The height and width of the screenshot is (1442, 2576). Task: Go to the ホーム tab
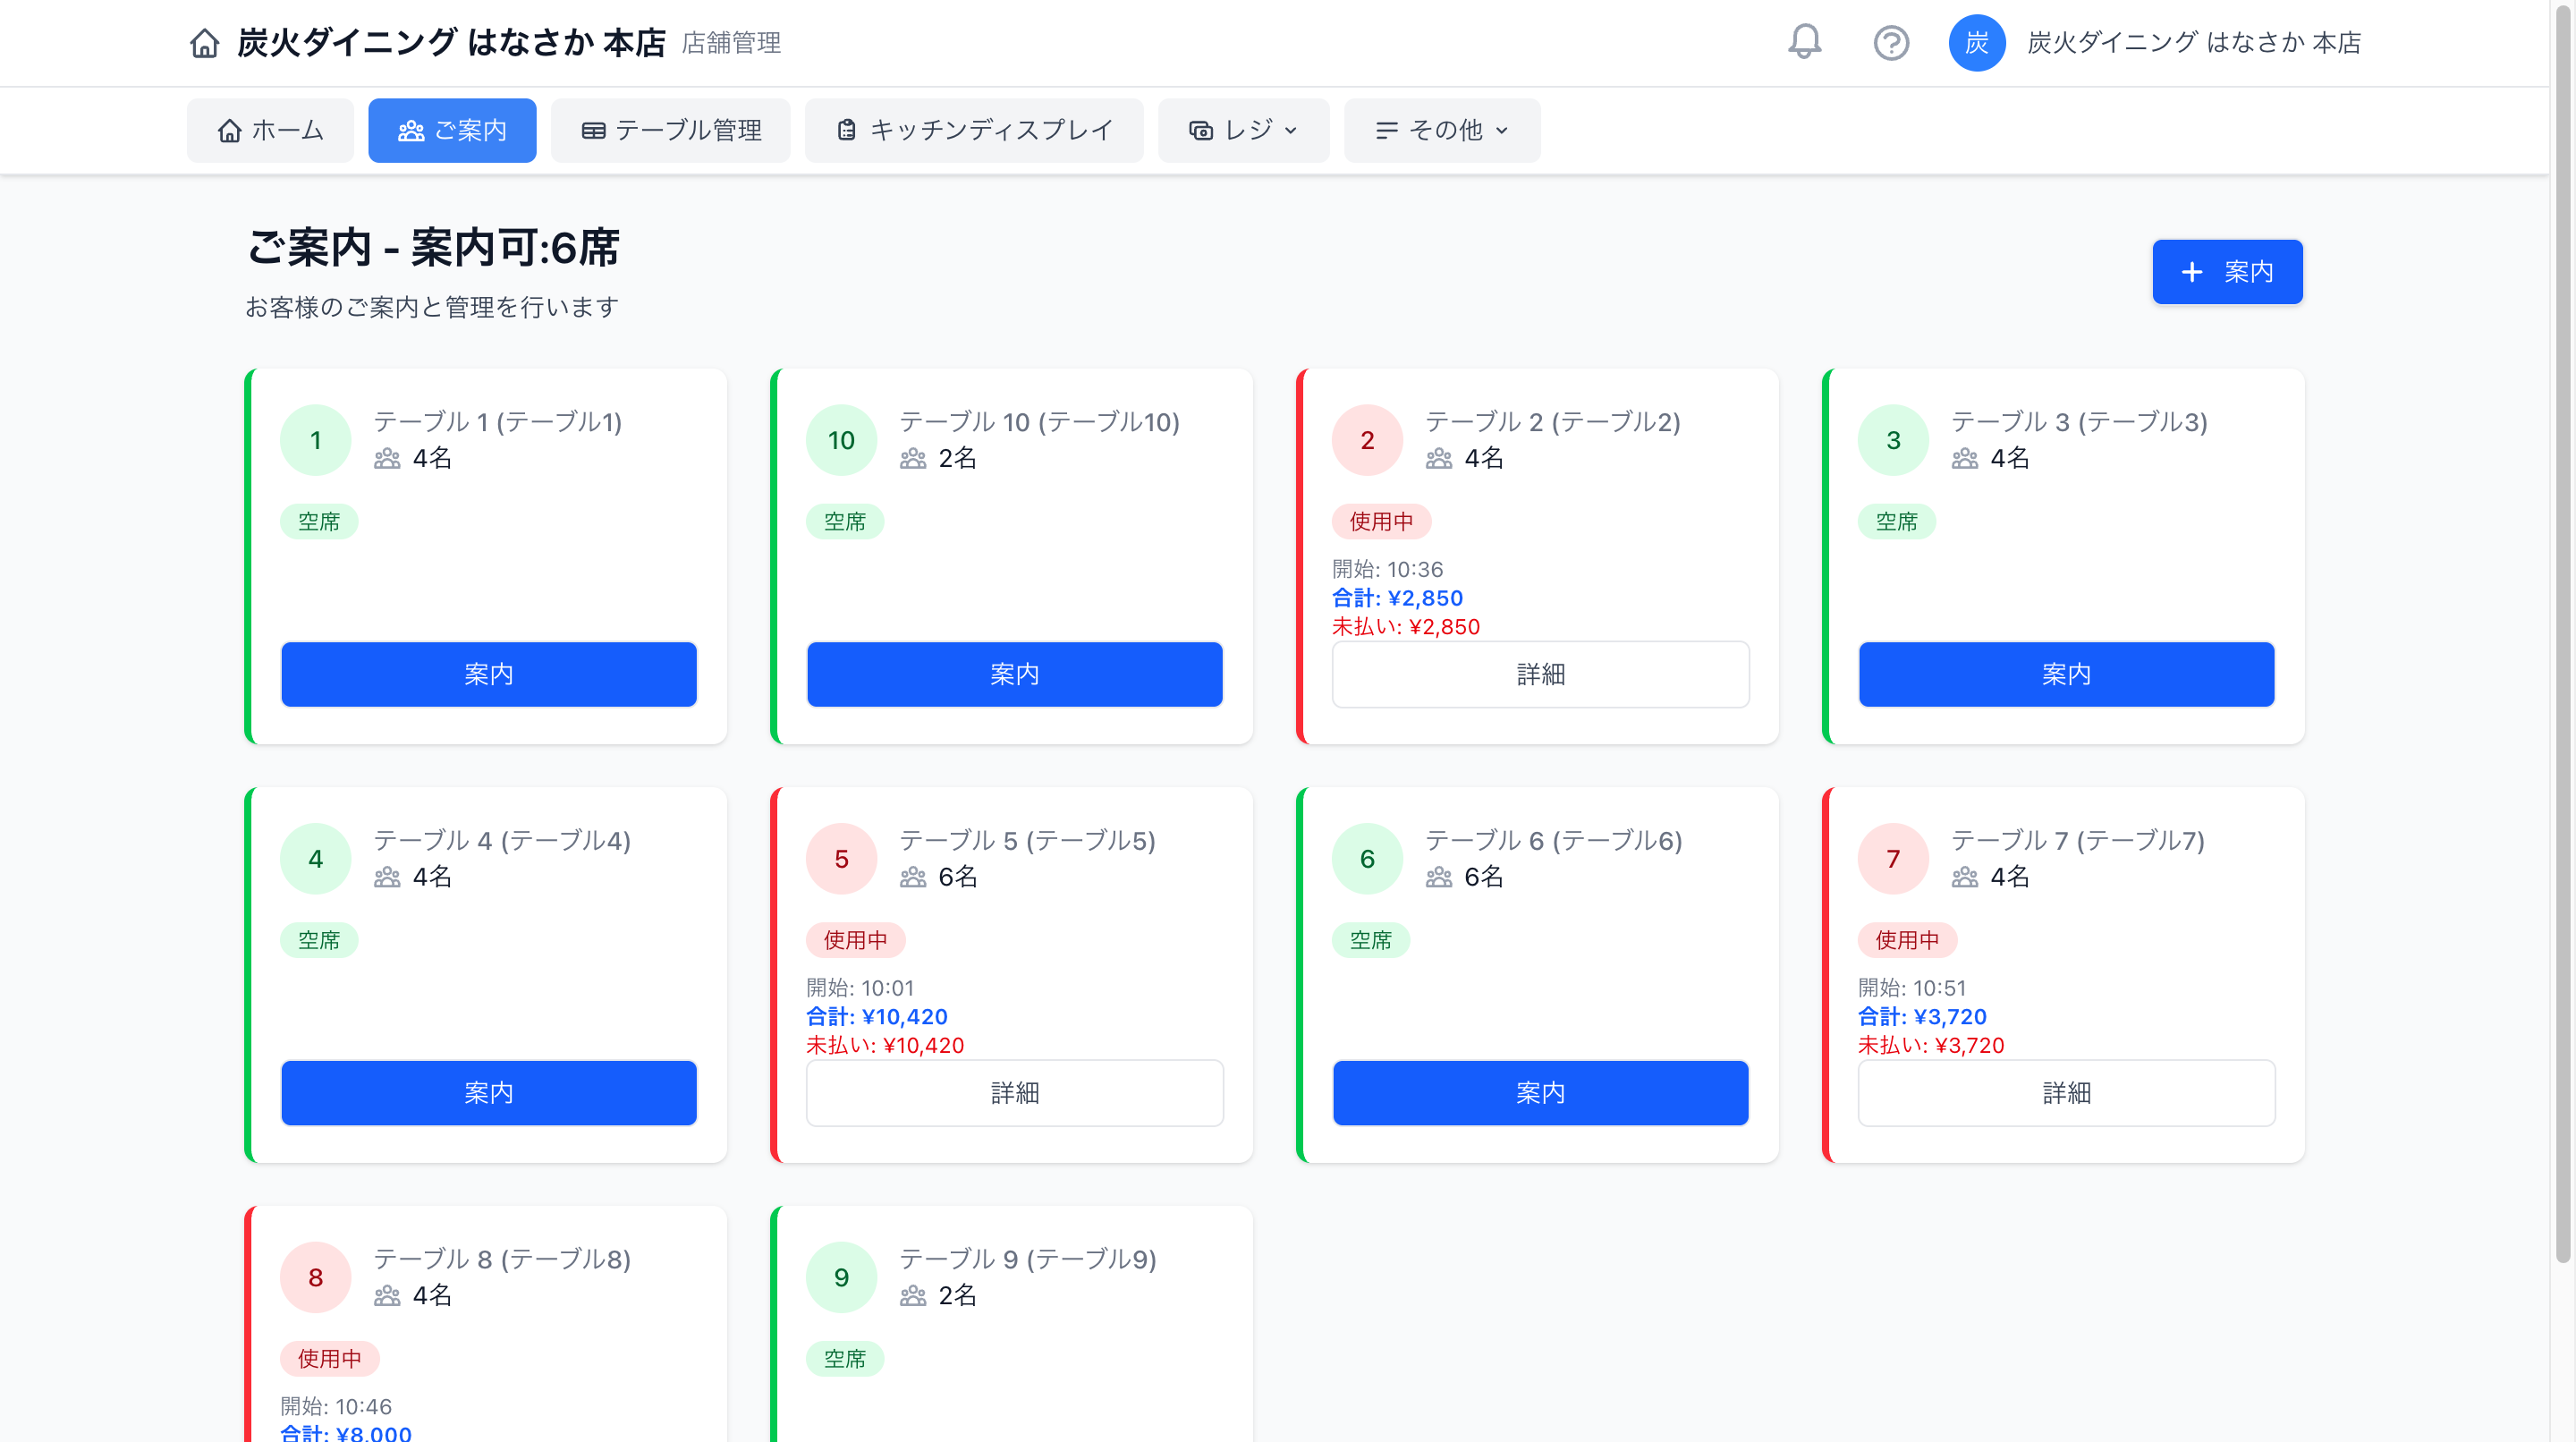tap(270, 131)
